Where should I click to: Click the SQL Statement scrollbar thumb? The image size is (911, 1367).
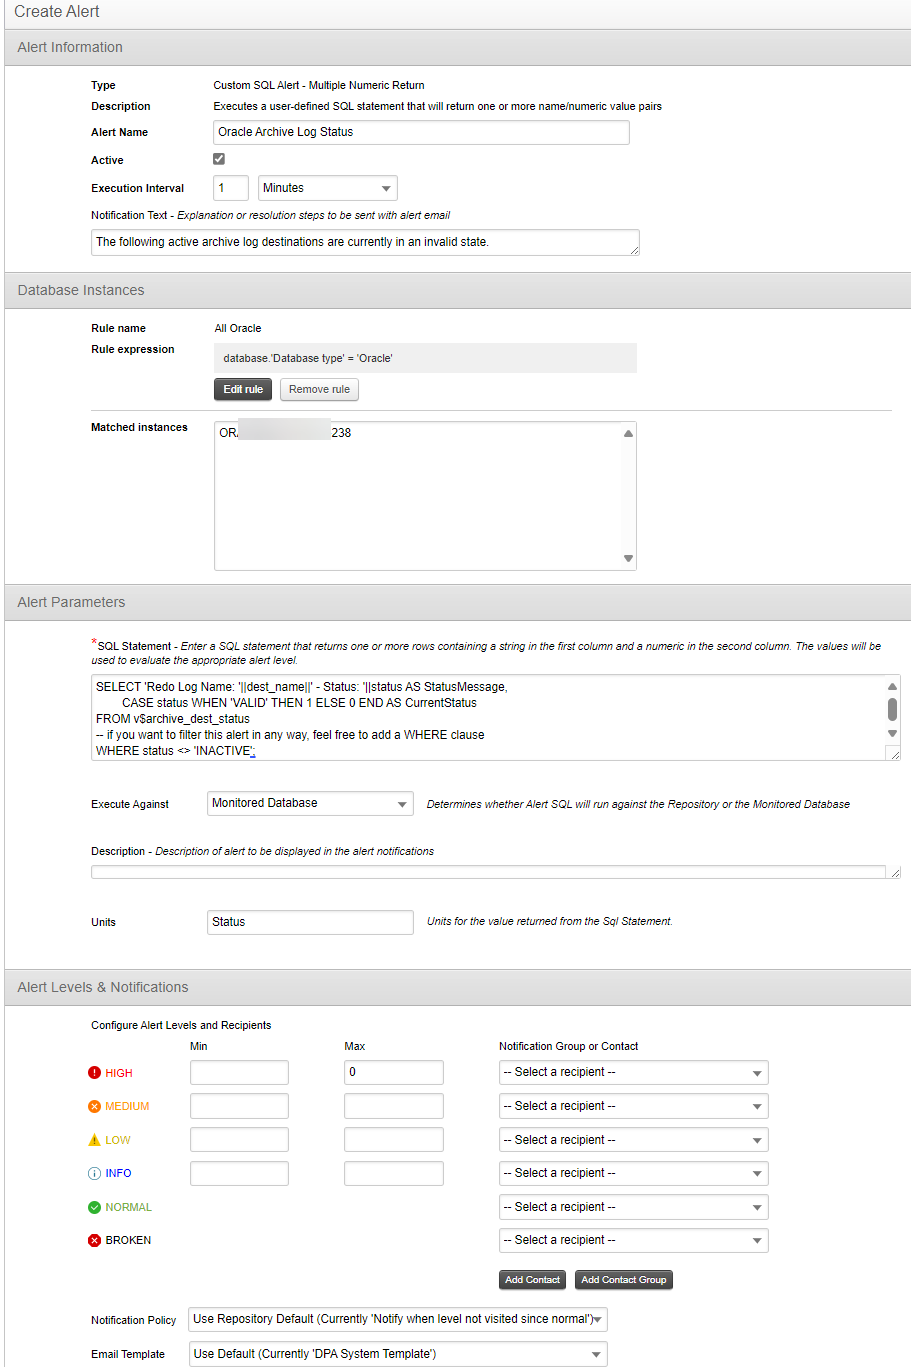pyautogui.click(x=892, y=709)
